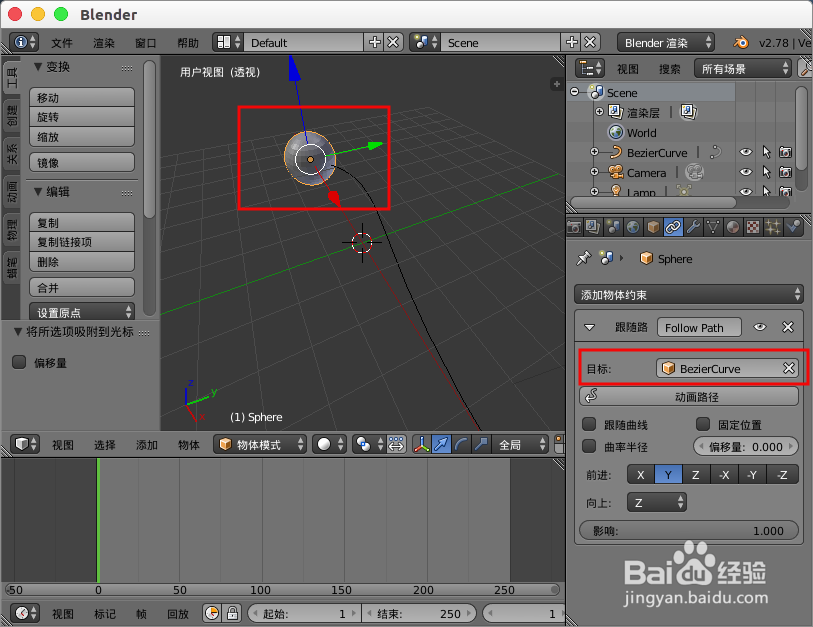Select the rotation manipulator arc icon

[x=459, y=444]
